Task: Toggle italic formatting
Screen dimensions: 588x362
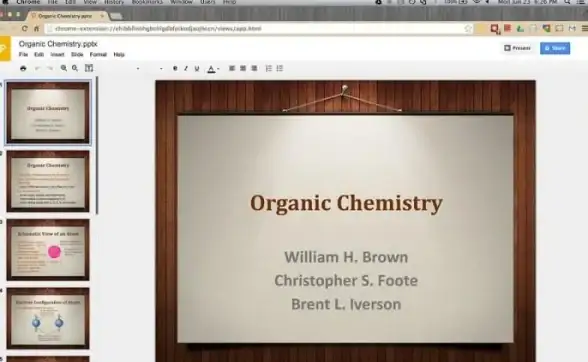Action: [x=186, y=68]
